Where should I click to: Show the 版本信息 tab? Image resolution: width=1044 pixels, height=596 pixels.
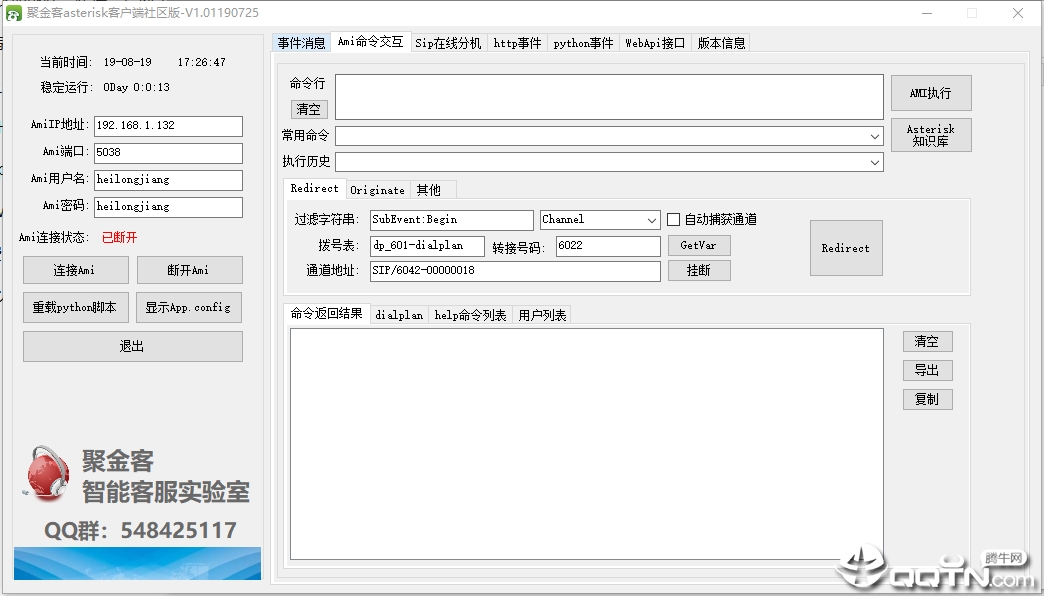coord(721,43)
